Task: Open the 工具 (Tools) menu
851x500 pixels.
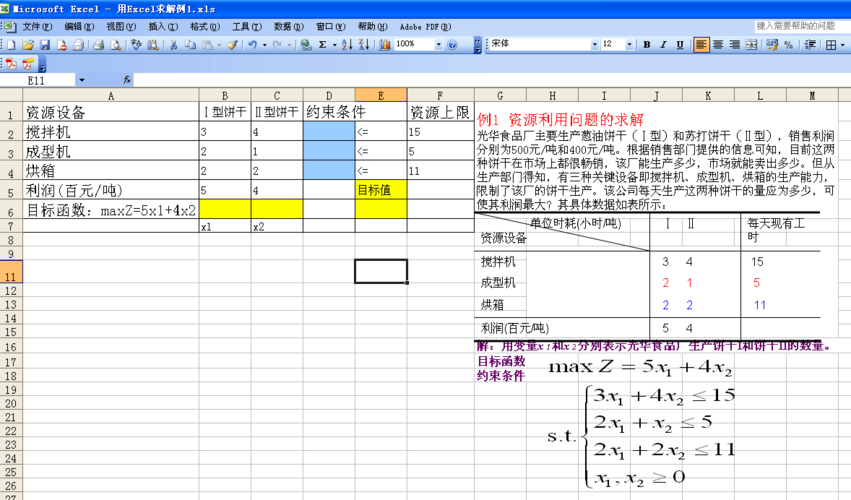Action: [x=247, y=27]
